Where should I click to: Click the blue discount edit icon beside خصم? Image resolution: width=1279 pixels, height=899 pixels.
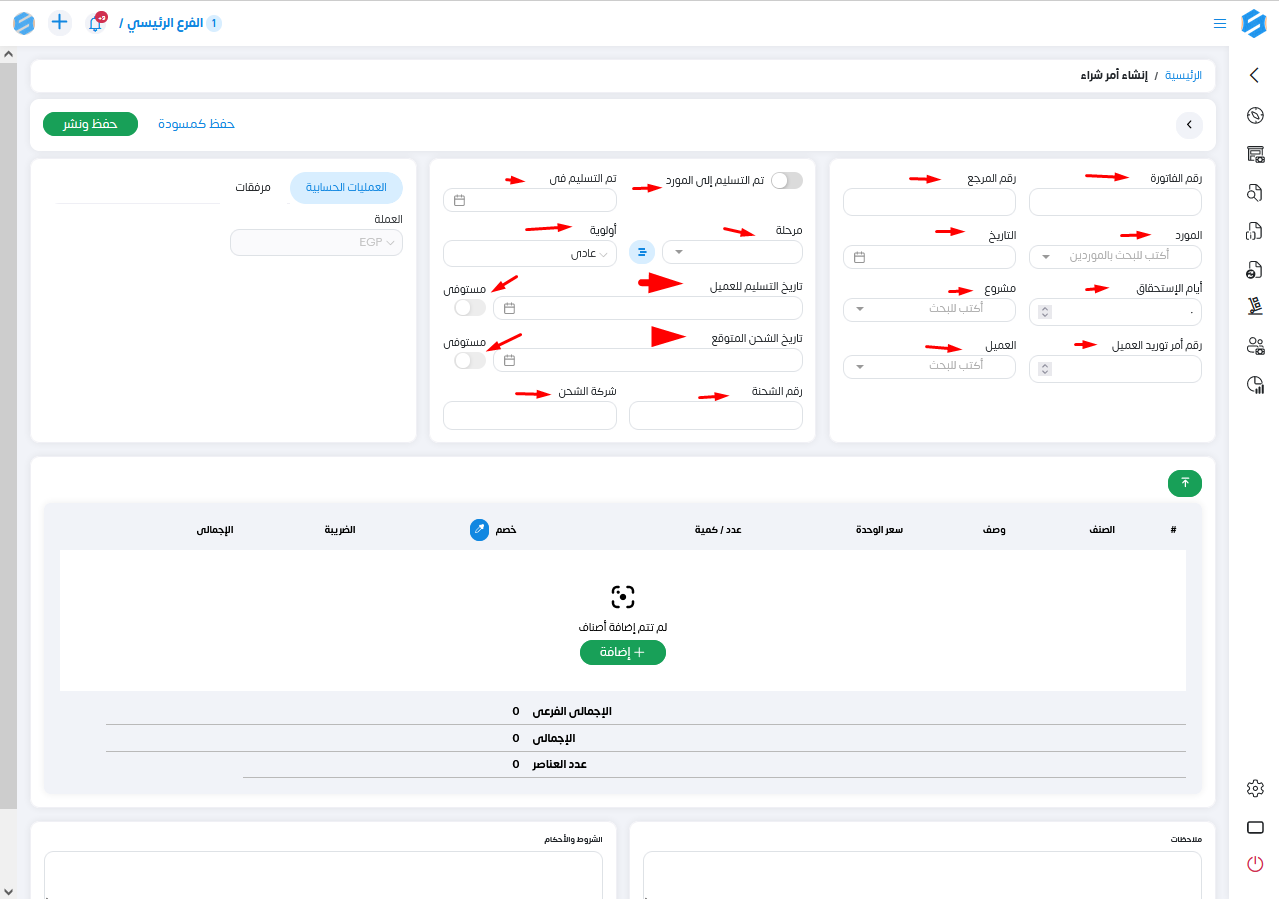tap(480, 529)
